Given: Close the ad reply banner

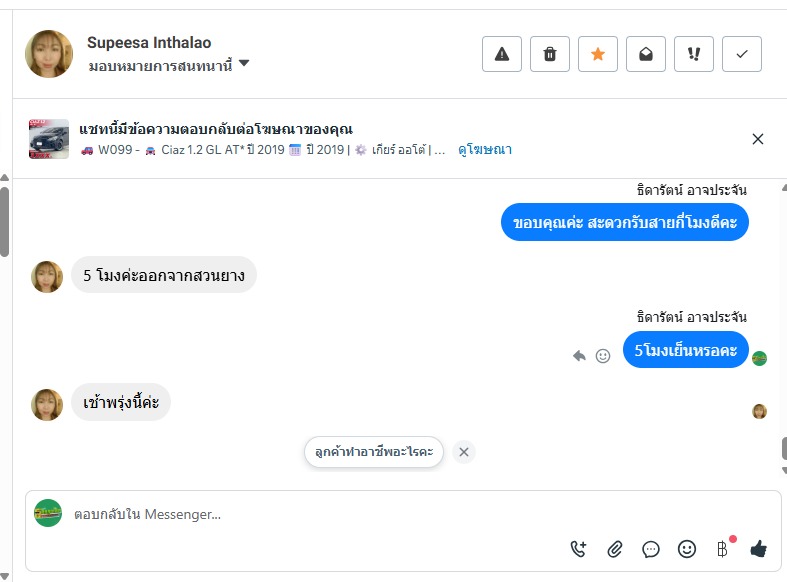Looking at the screenshot, I should (758, 139).
